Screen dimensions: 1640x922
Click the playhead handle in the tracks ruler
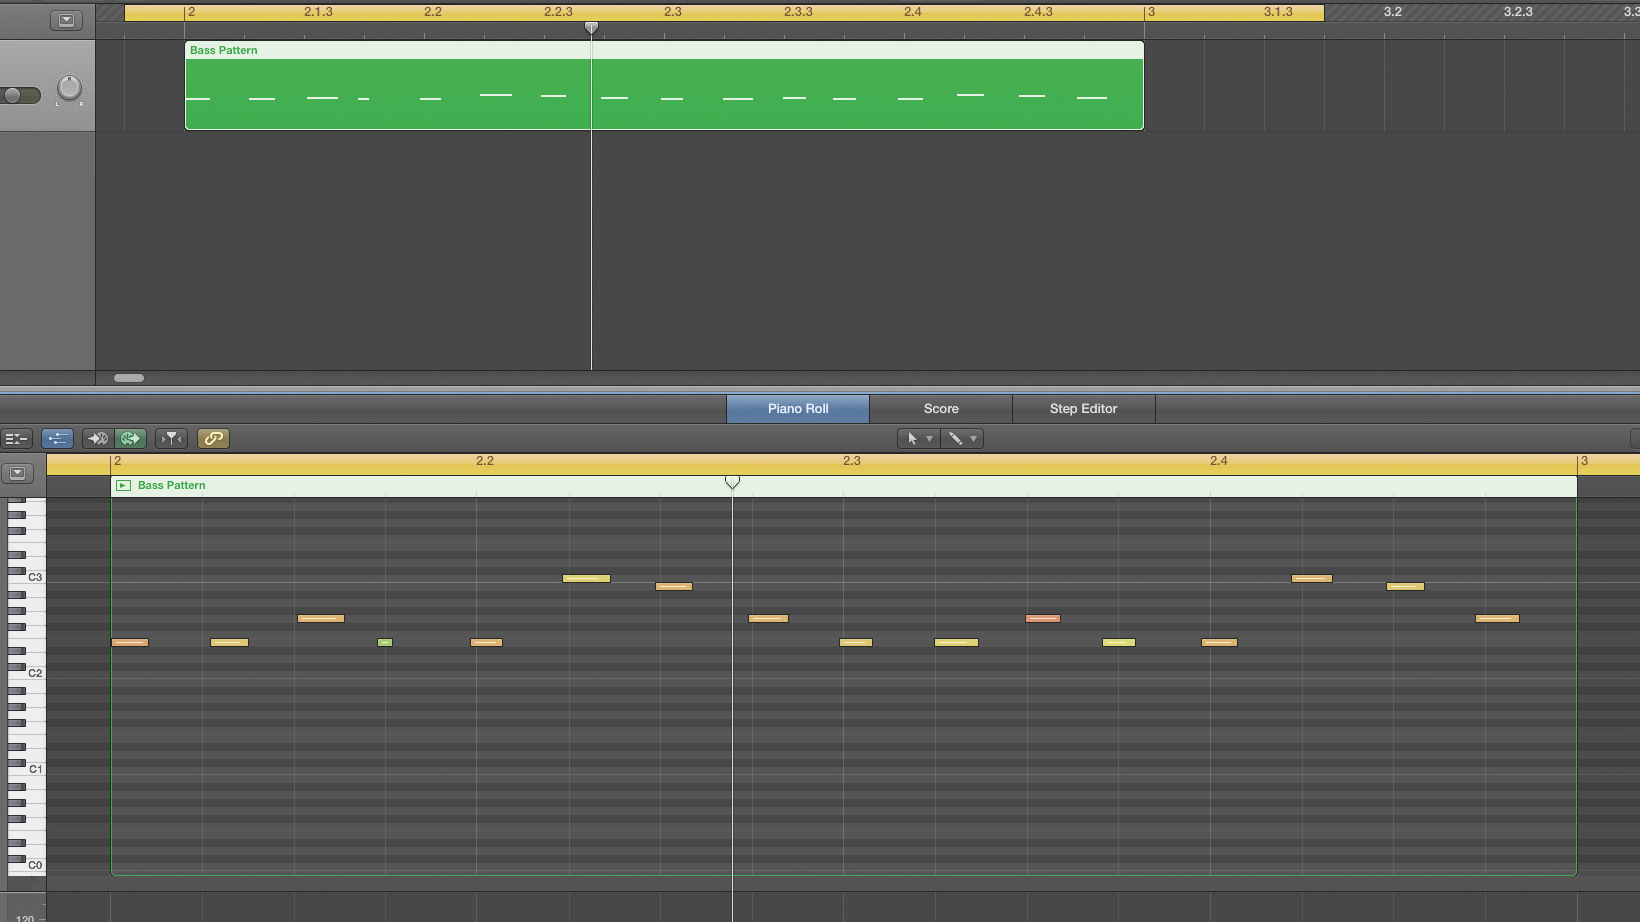[x=591, y=28]
